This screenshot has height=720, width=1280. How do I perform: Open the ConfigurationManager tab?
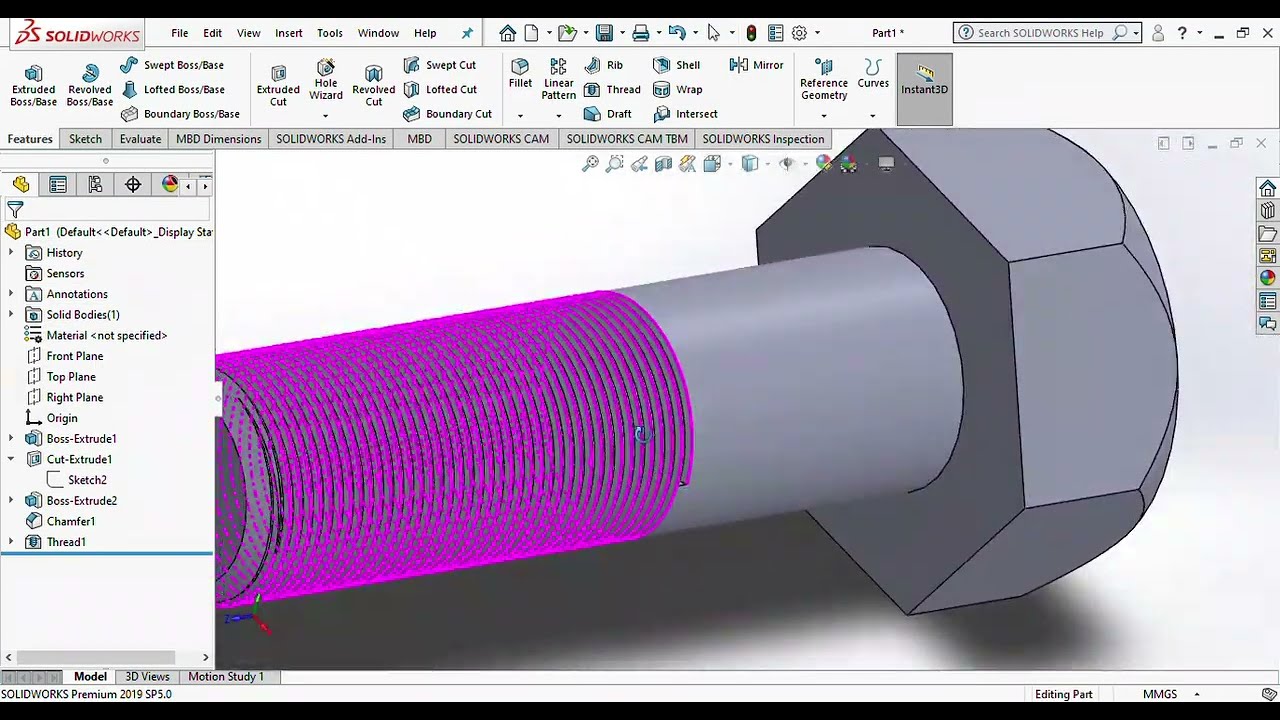tap(95, 184)
